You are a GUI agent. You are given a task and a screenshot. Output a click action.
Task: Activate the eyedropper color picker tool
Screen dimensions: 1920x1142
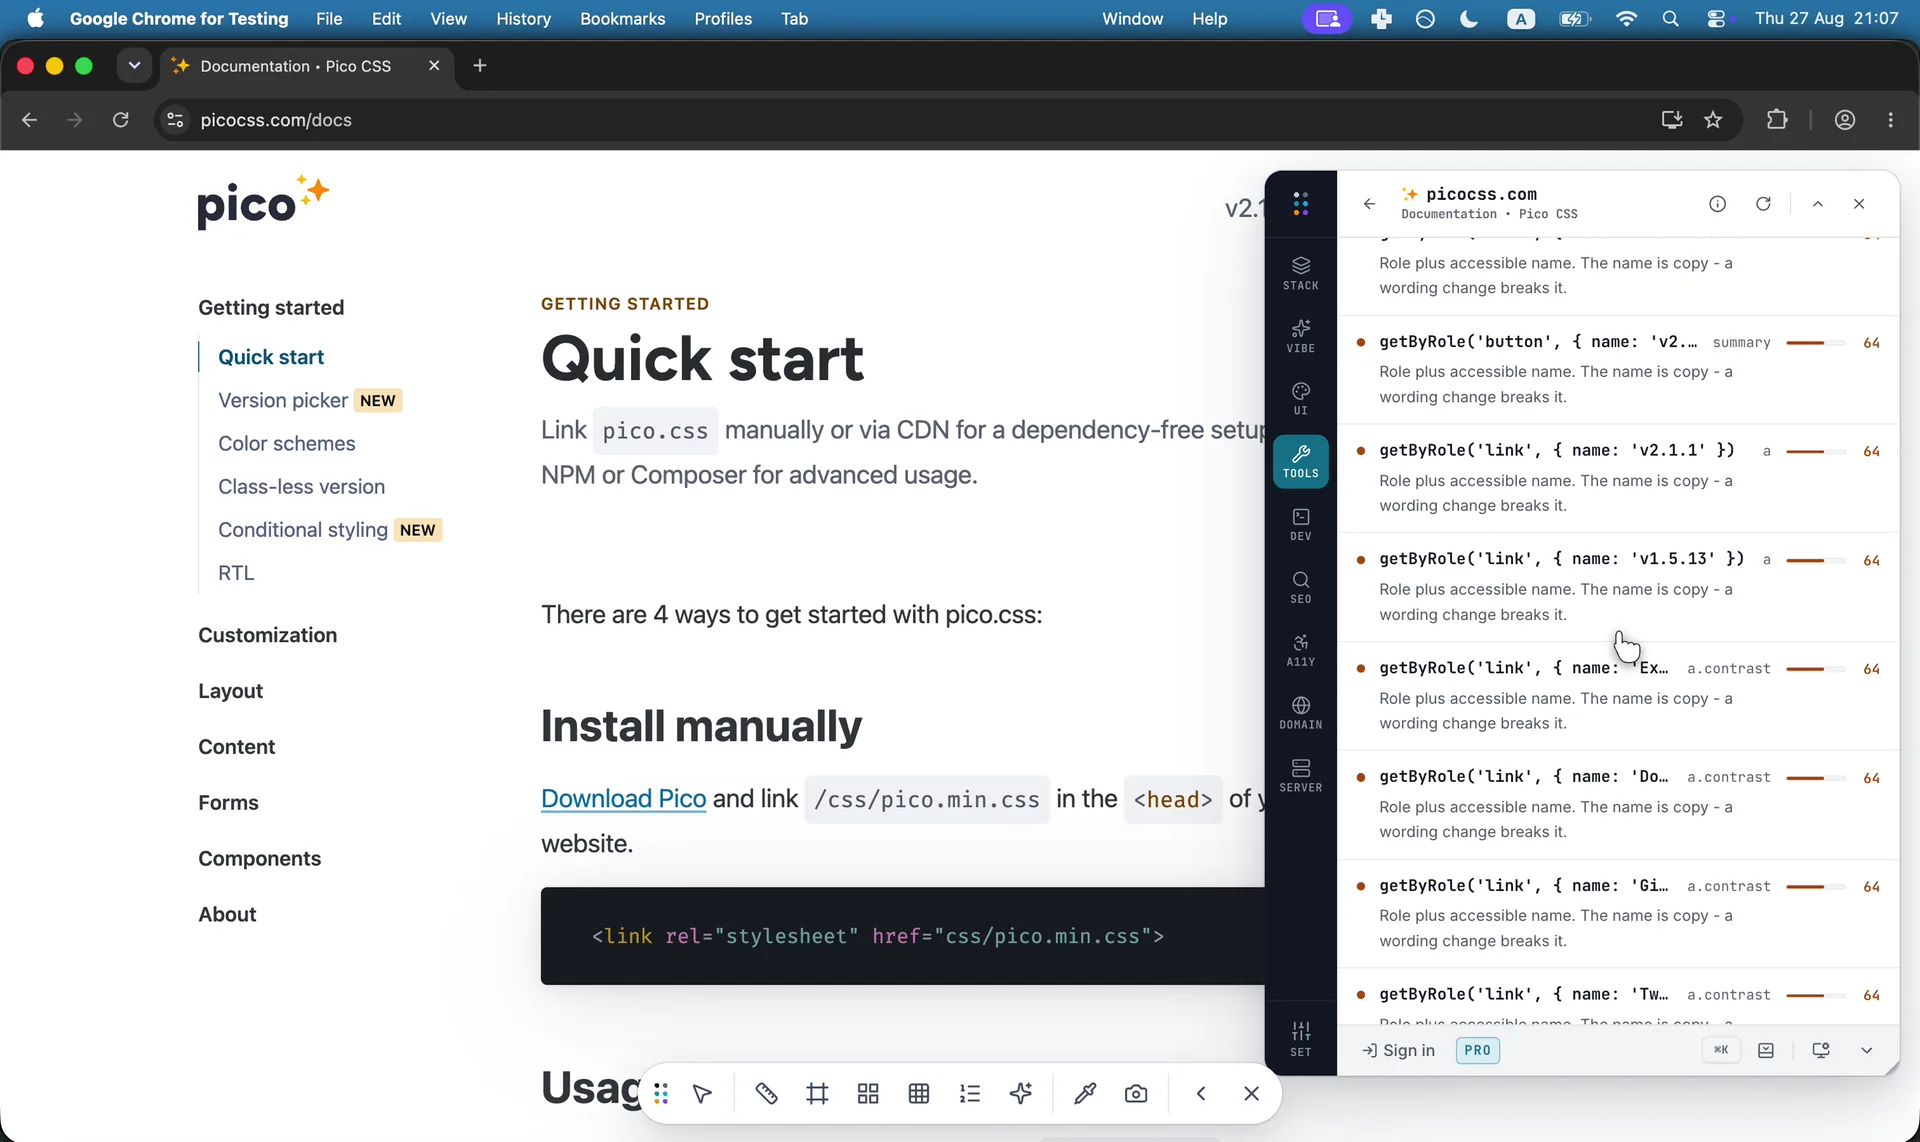click(1085, 1094)
